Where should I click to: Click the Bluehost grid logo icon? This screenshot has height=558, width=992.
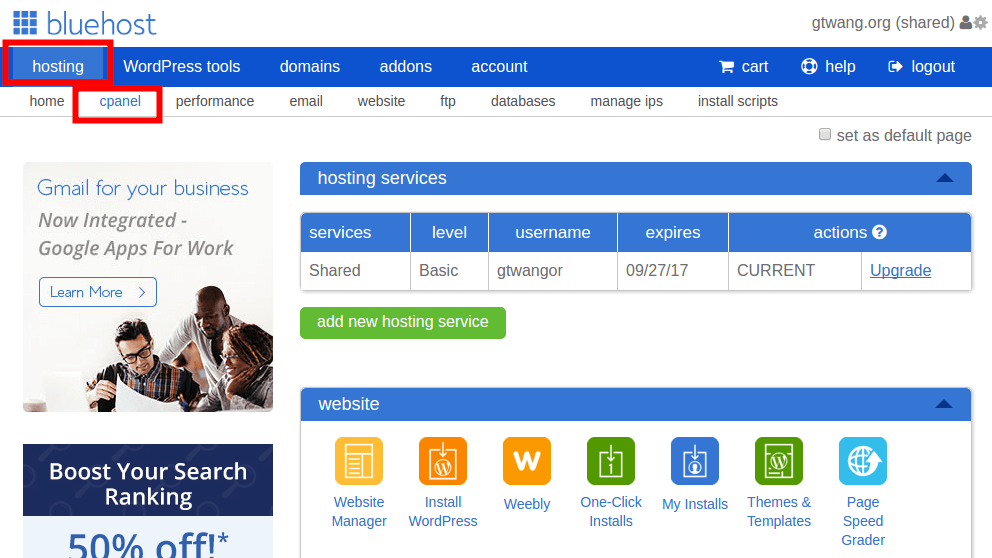(x=25, y=23)
